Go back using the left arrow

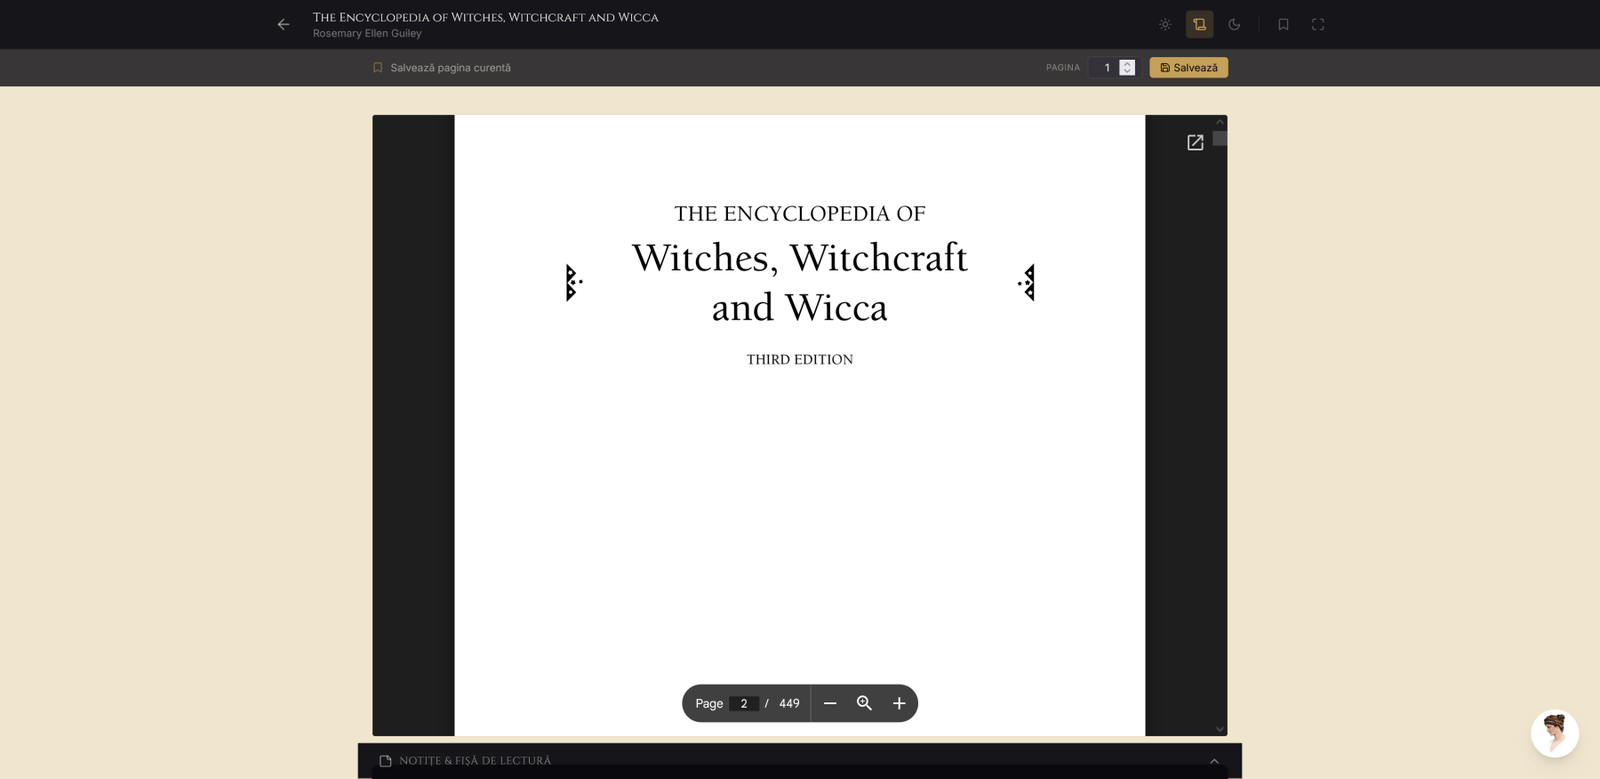[x=284, y=24]
